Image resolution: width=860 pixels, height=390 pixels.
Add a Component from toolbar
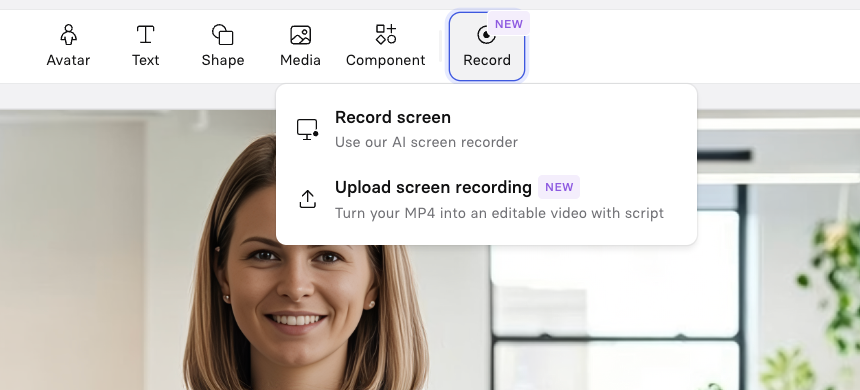click(386, 46)
